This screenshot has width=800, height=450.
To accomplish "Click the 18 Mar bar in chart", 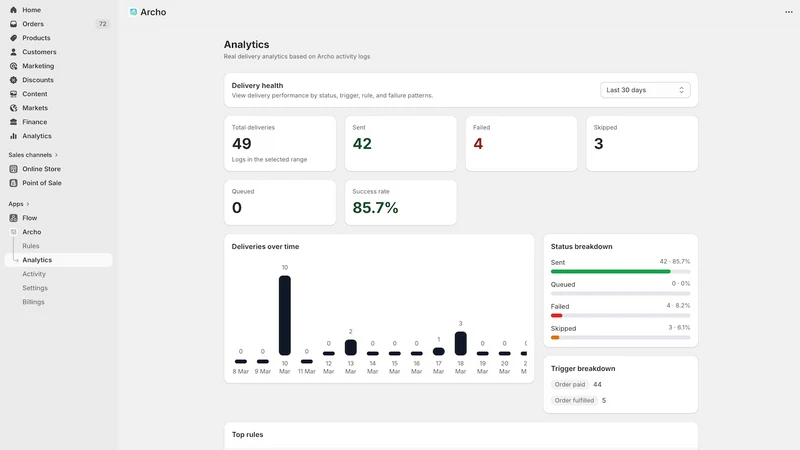I will 460,343.
